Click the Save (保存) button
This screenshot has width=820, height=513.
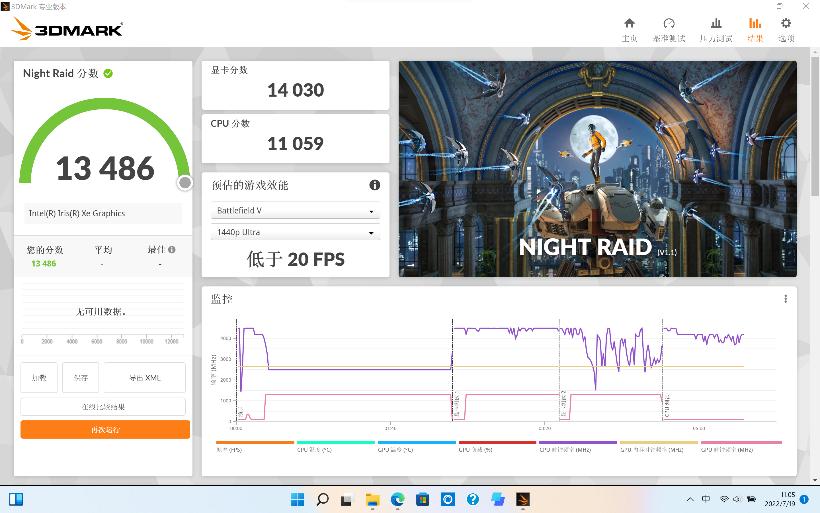click(x=81, y=377)
